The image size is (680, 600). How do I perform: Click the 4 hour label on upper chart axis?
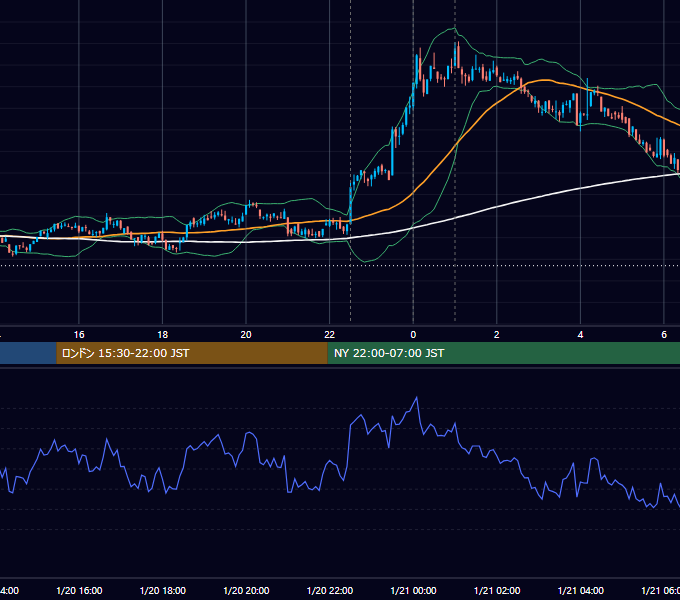tap(580, 335)
